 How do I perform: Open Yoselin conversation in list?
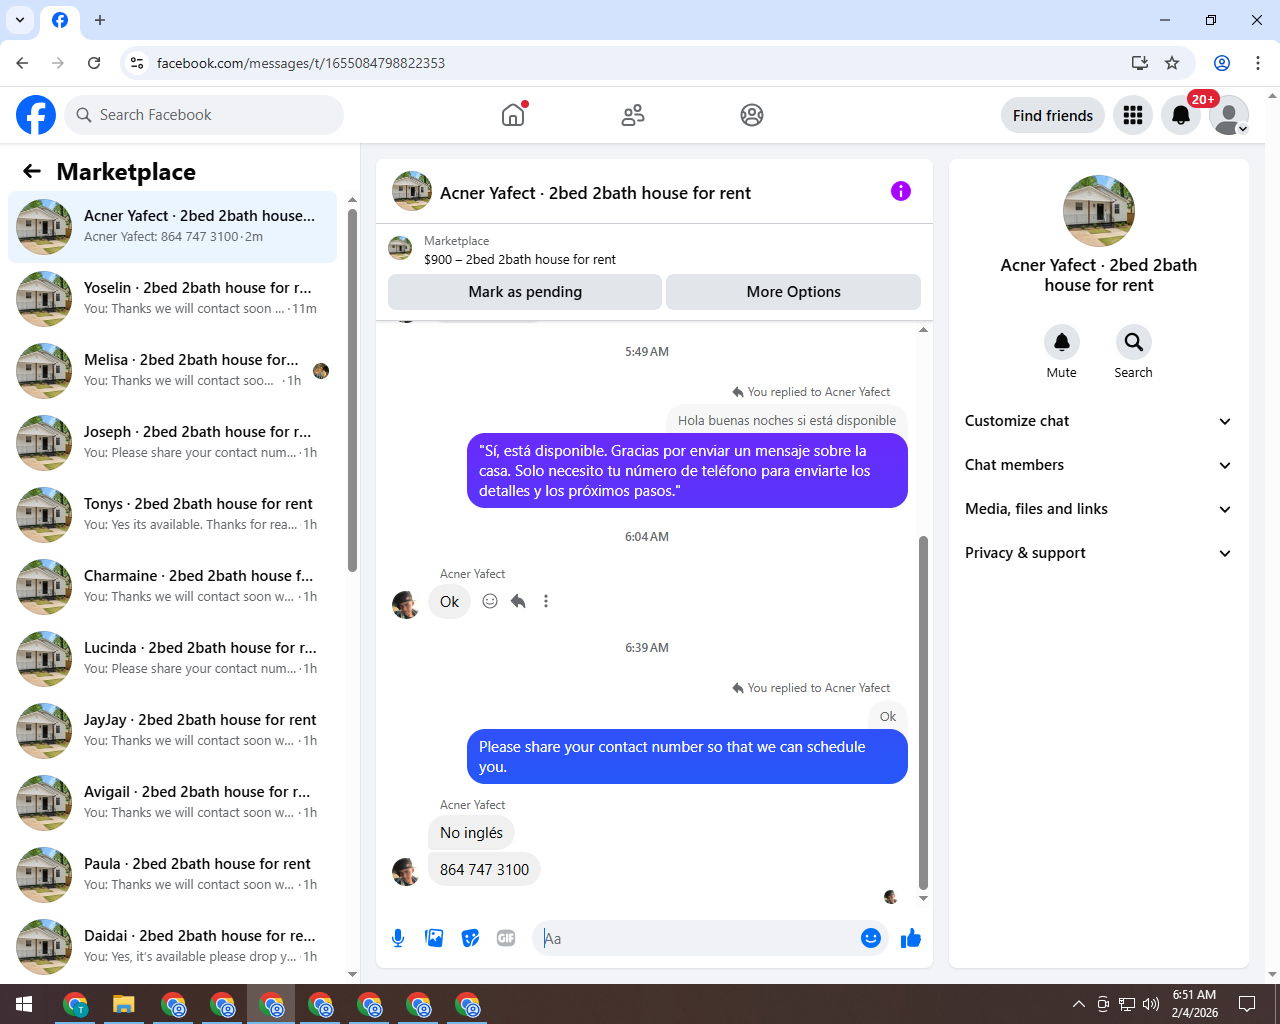pos(172,299)
